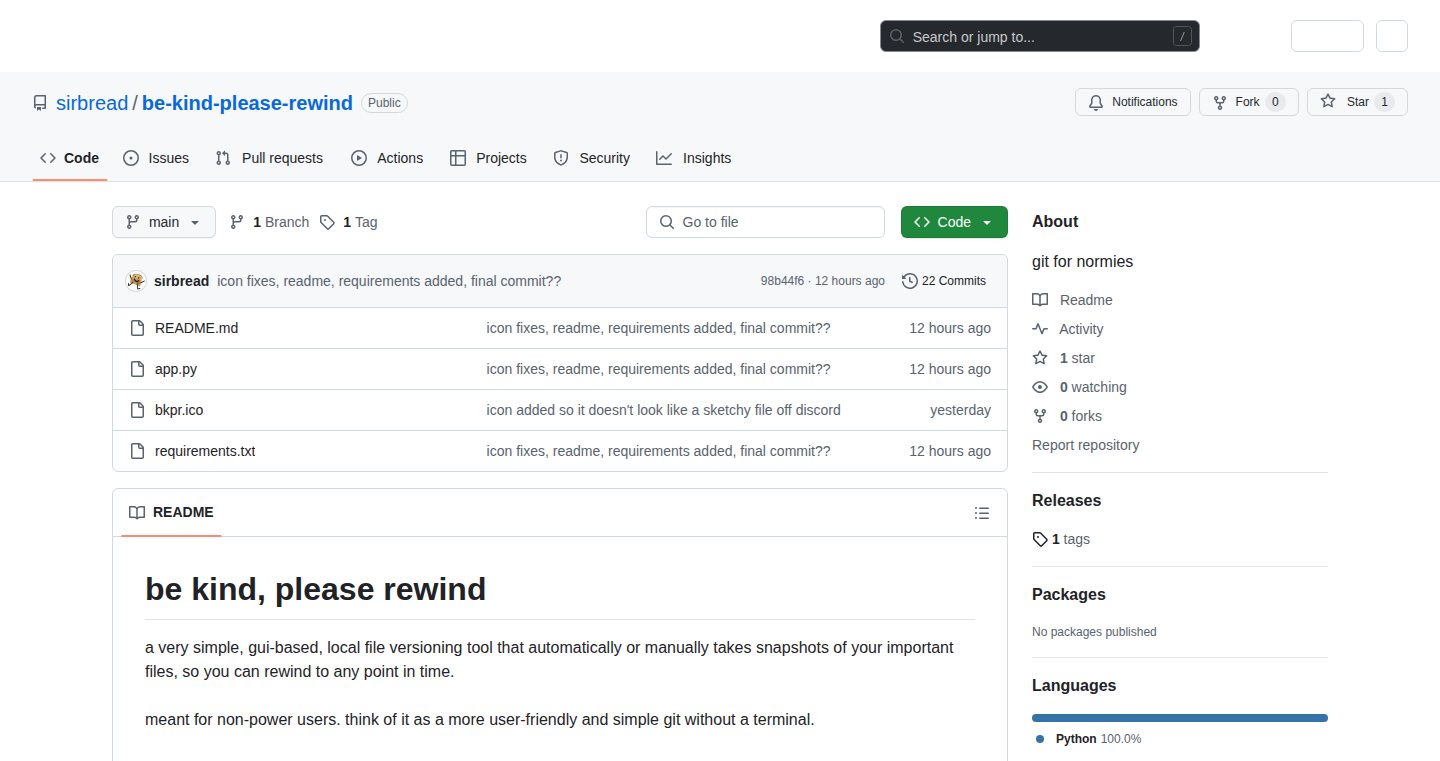The image size is (1440, 761).
Task: Focus the Go to file search box
Action: coord(765,222)
